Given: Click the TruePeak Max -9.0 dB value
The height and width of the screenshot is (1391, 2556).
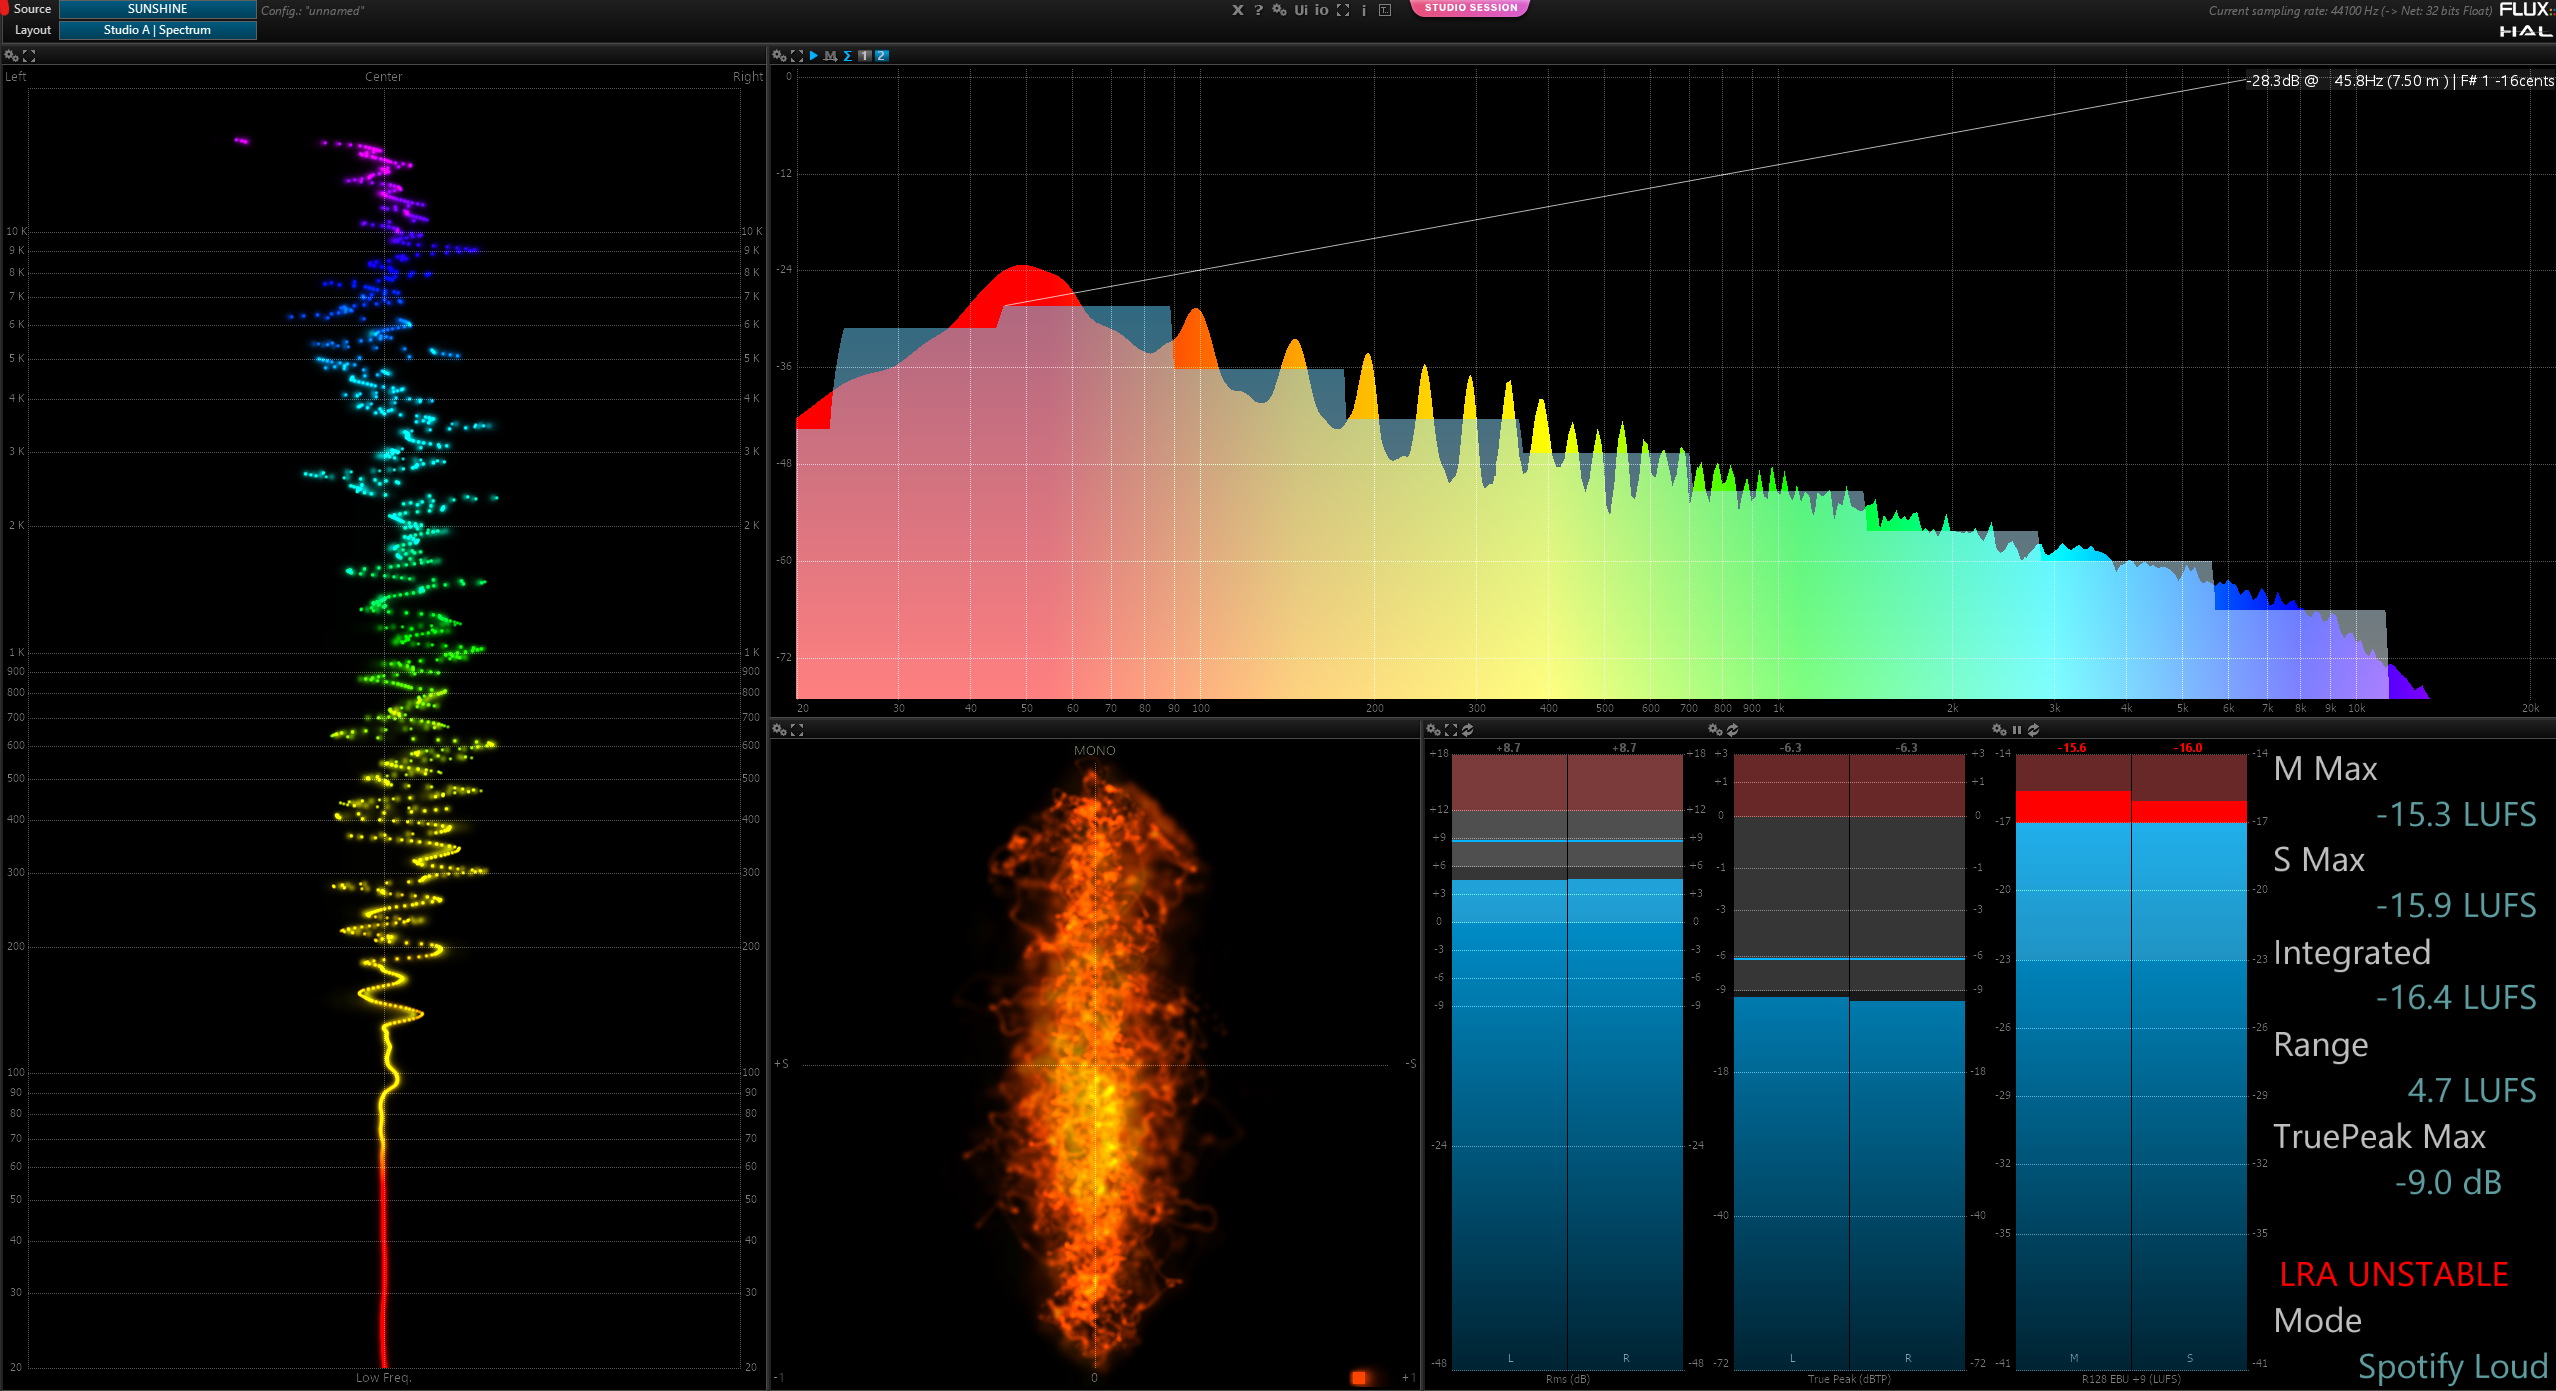Looking at the screenshot, I should click(2448, 1182).
